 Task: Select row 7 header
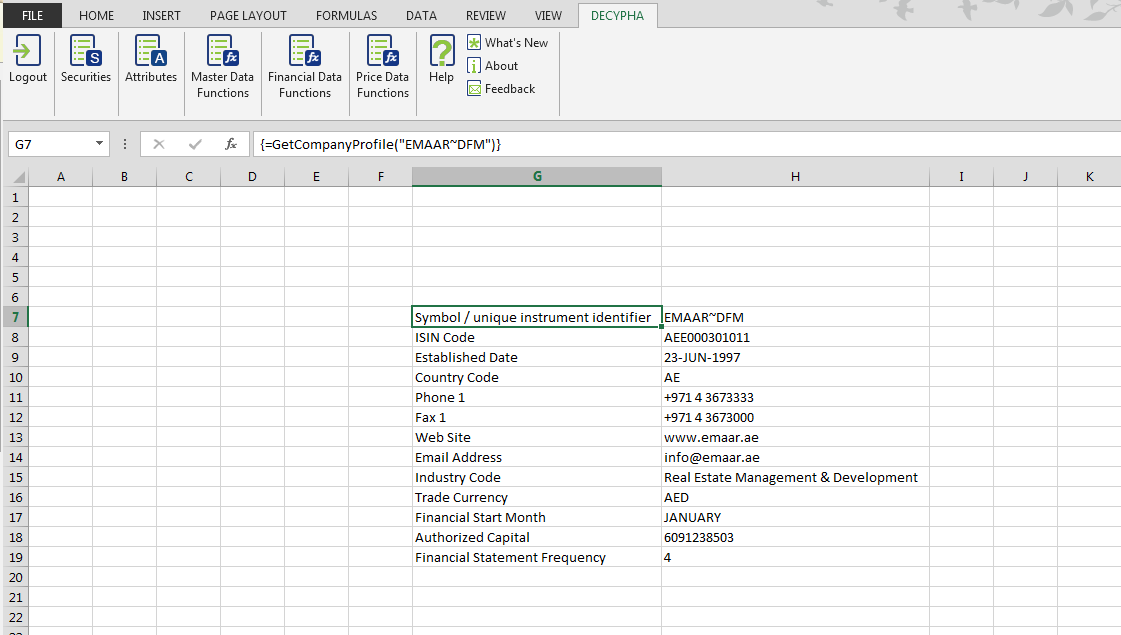[16, 318]
